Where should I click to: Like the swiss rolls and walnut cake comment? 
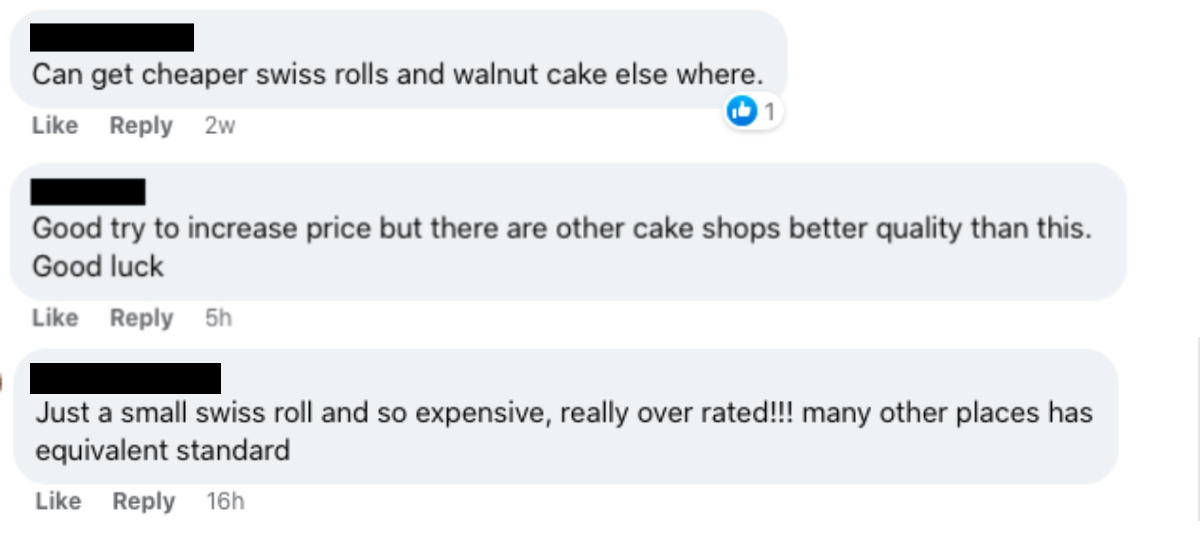pyautogui.click(x=55, y=126)
